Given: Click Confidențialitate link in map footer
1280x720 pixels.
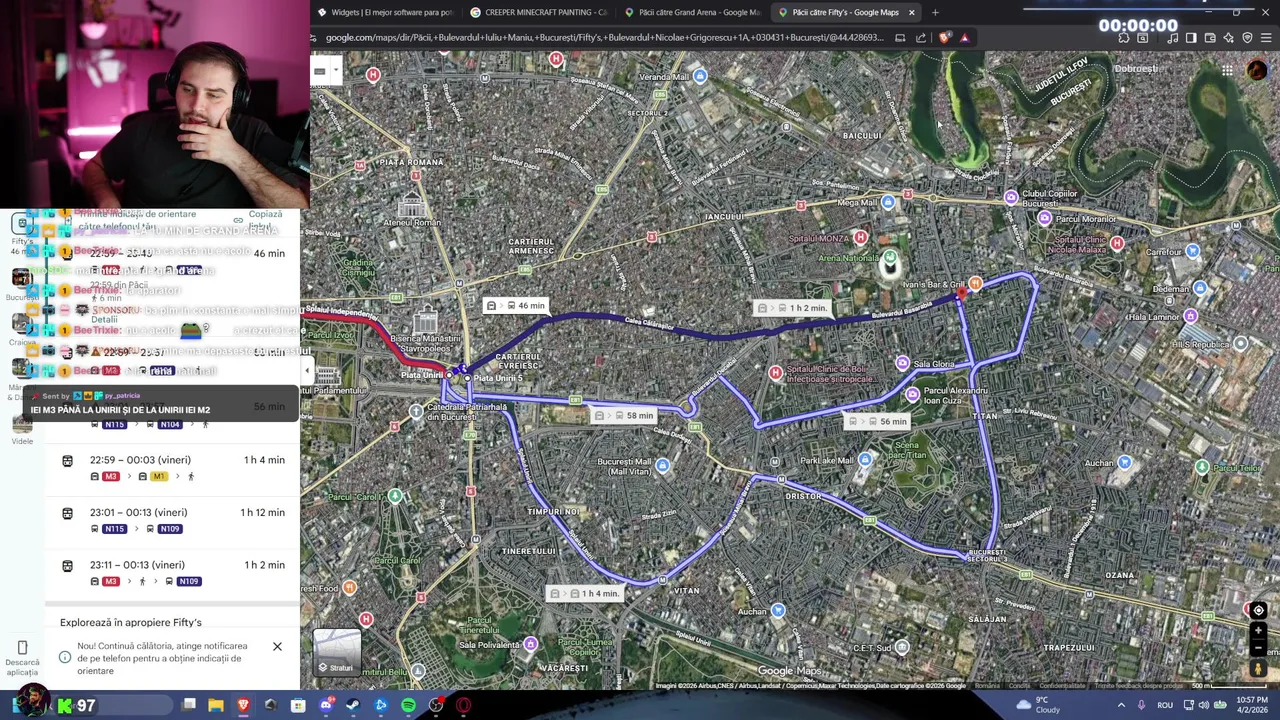Looking at the screenshot, I should [1062, 686].
